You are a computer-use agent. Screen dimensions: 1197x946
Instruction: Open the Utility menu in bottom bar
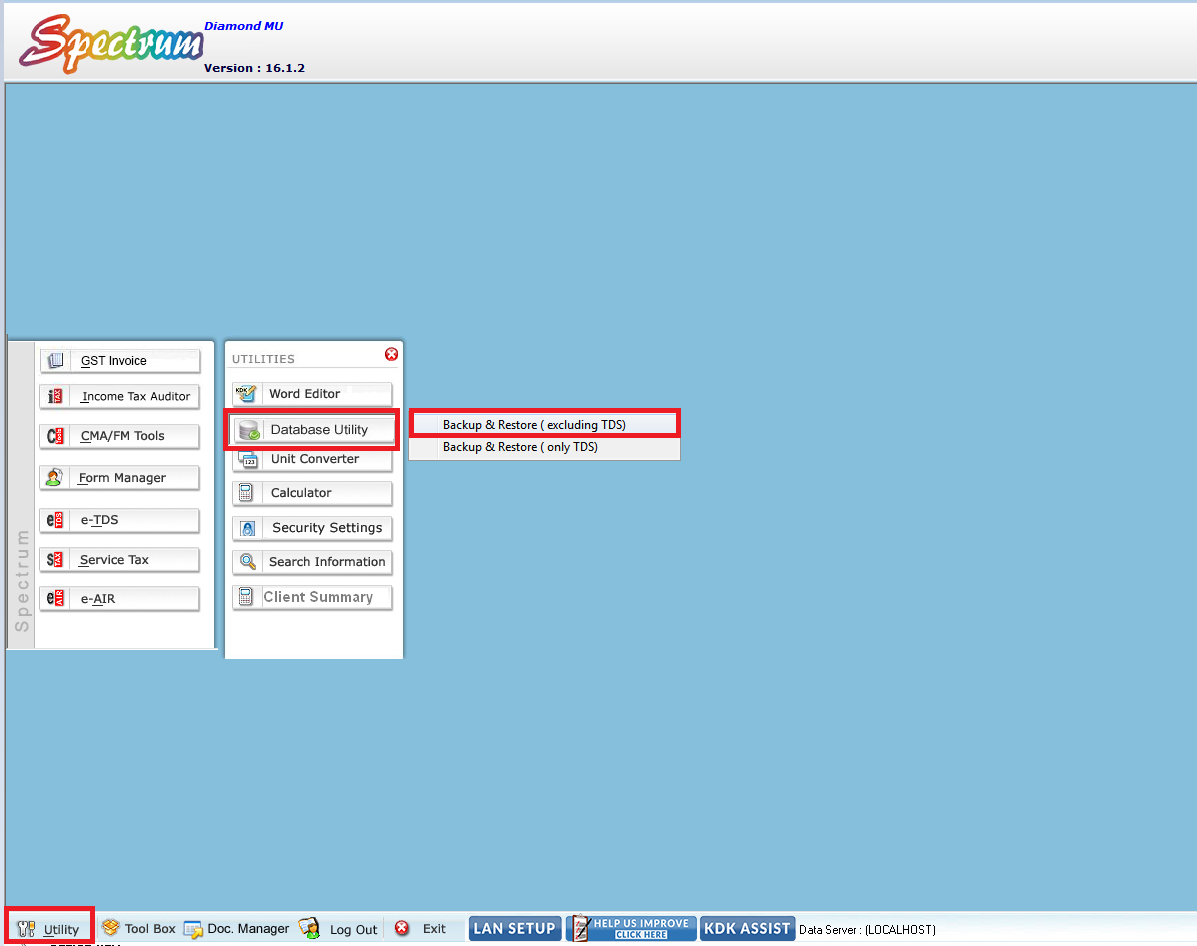[49, 929]
